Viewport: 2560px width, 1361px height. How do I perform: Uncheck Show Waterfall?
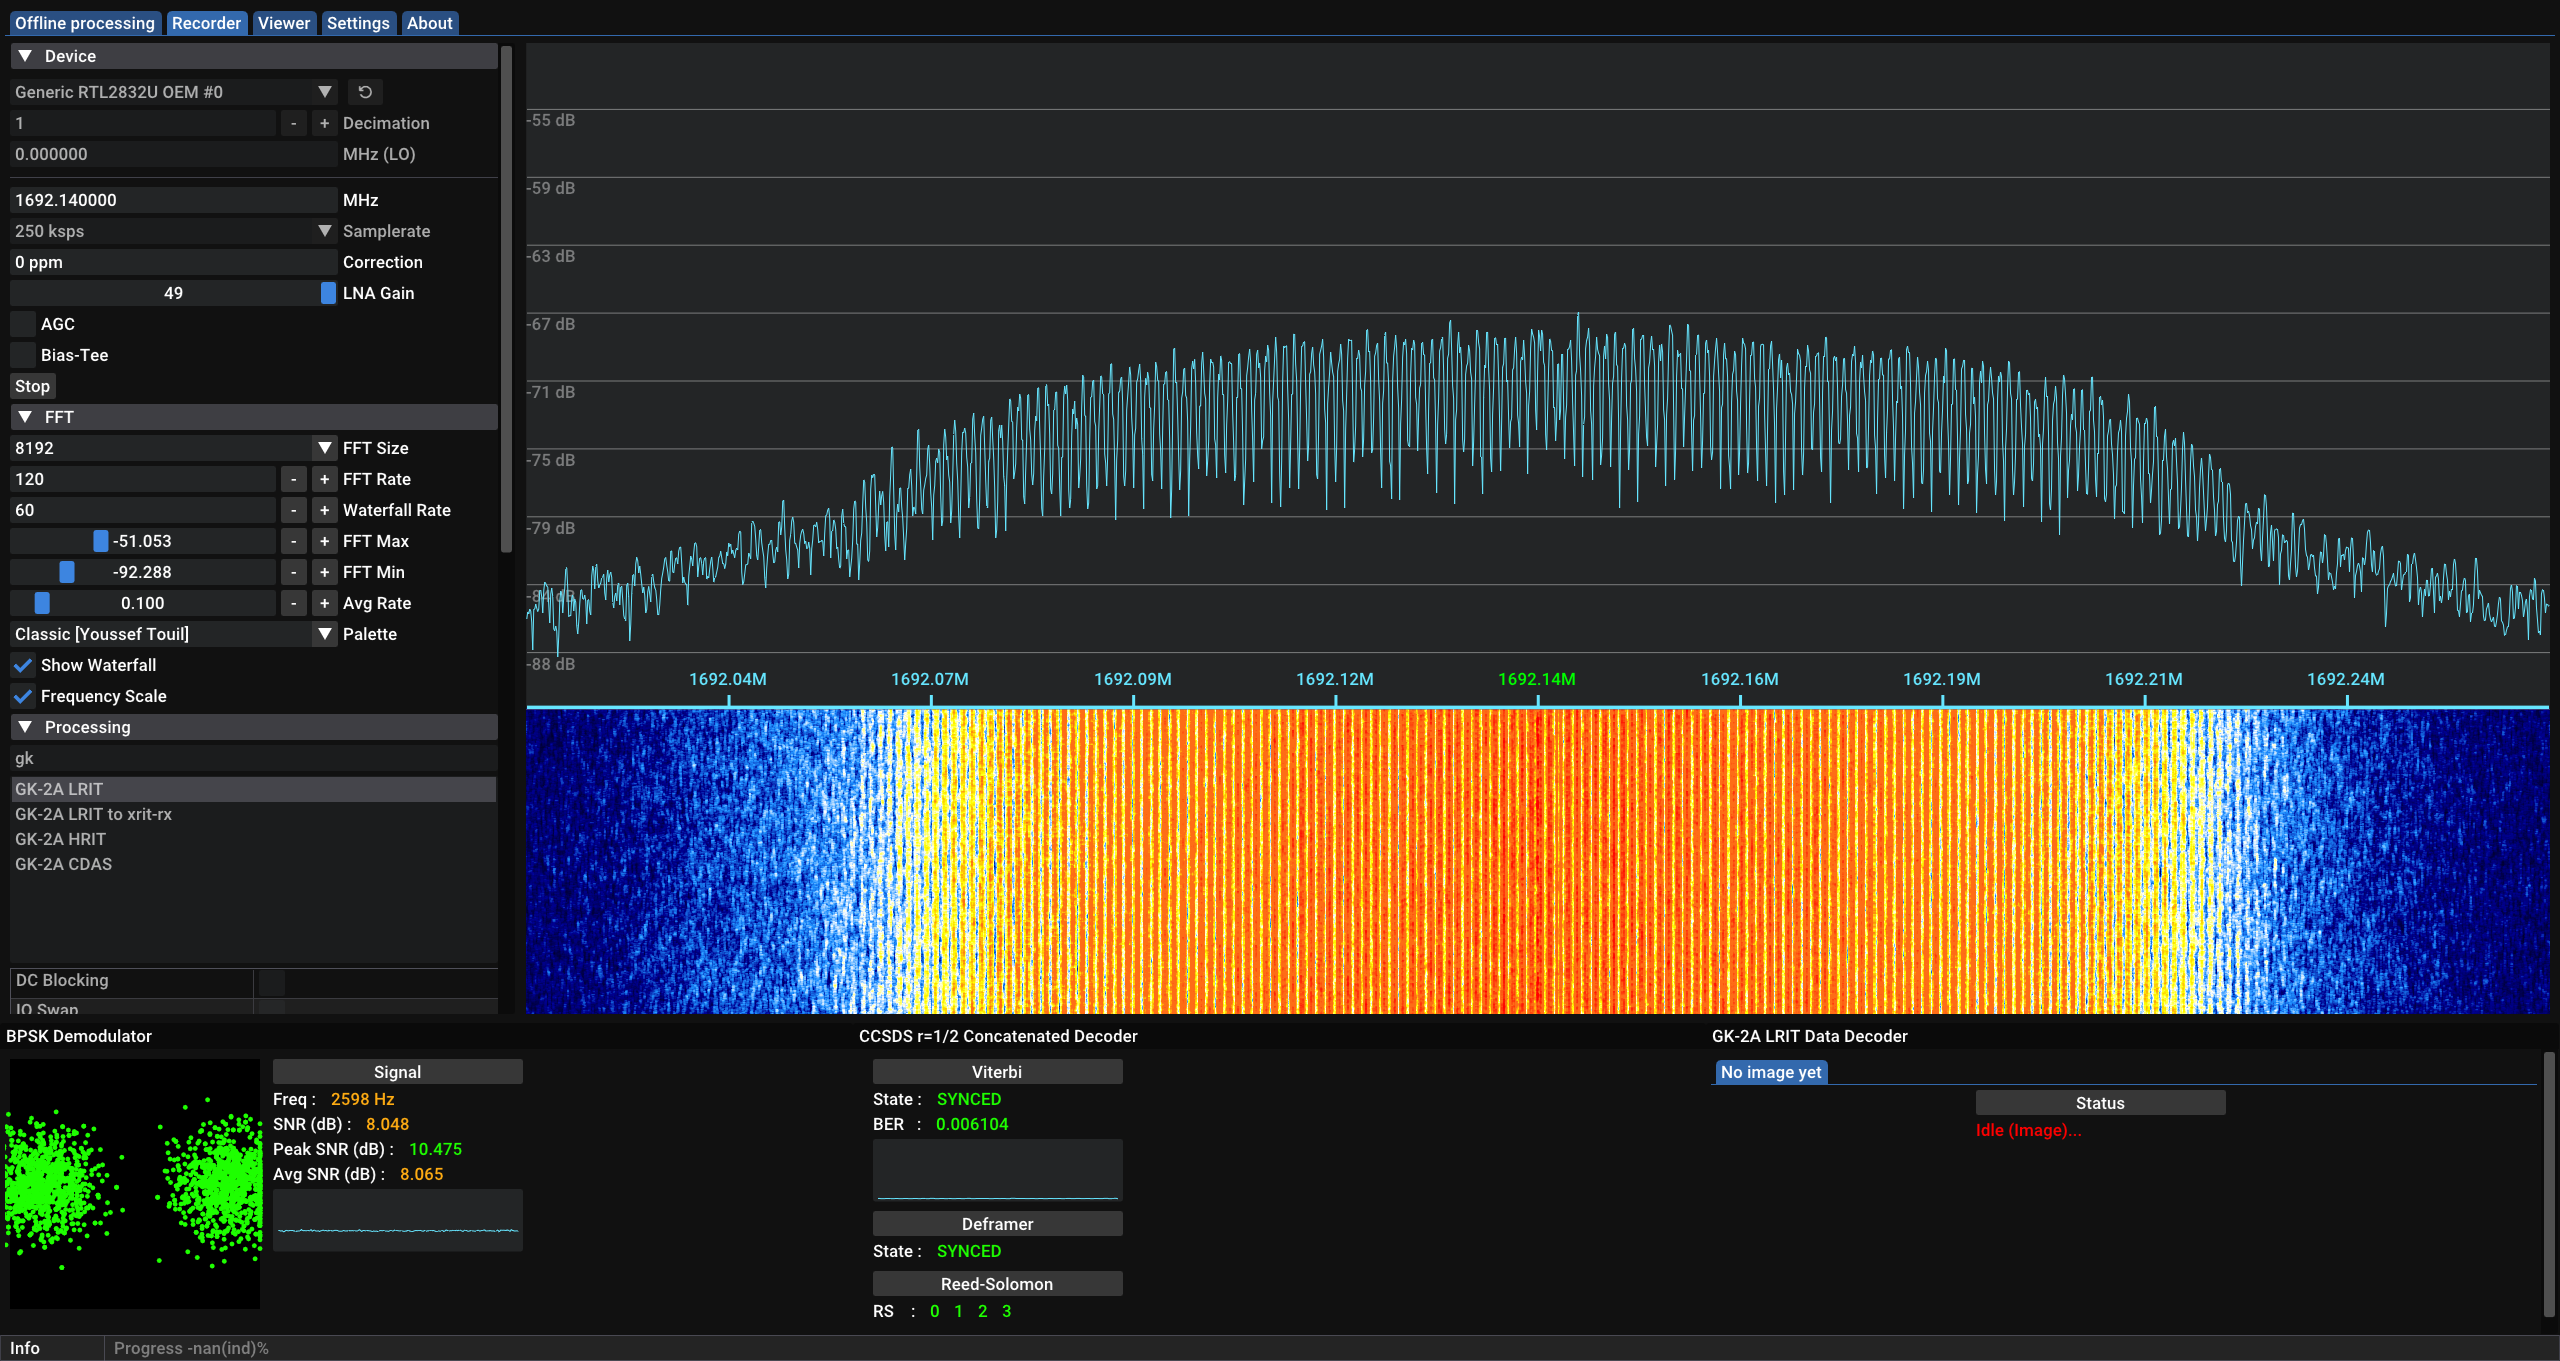pos(23,665)
